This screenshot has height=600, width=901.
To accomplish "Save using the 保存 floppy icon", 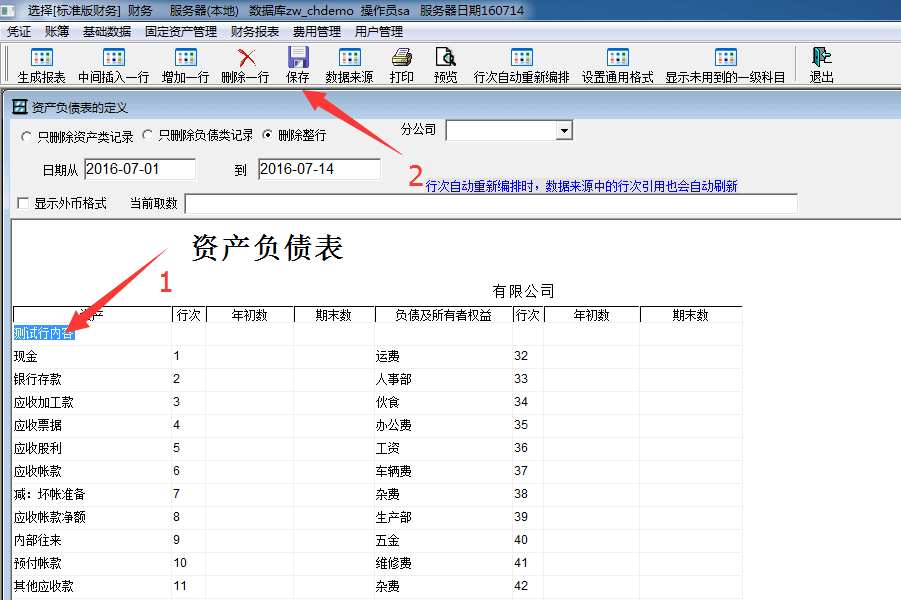I will (298, 58).
